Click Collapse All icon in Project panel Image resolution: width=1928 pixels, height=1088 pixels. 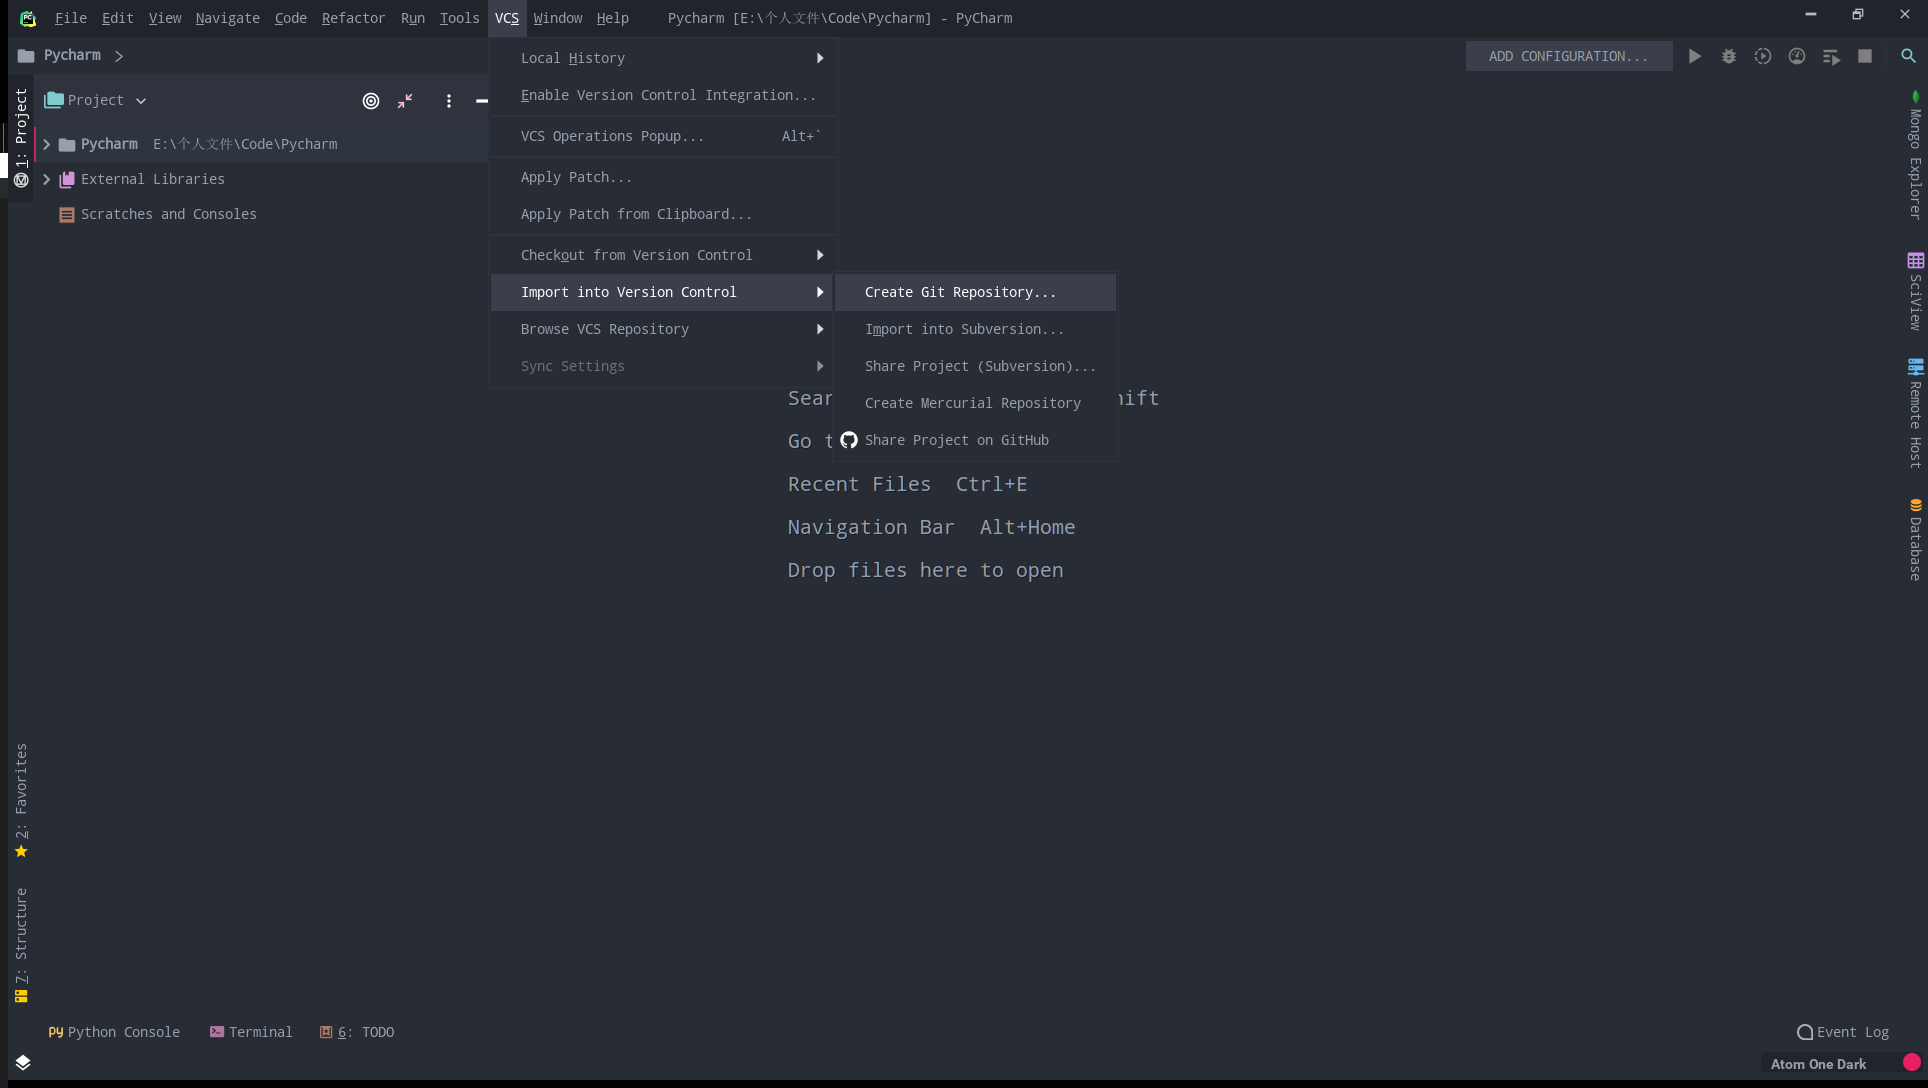[x=405, y=100]
